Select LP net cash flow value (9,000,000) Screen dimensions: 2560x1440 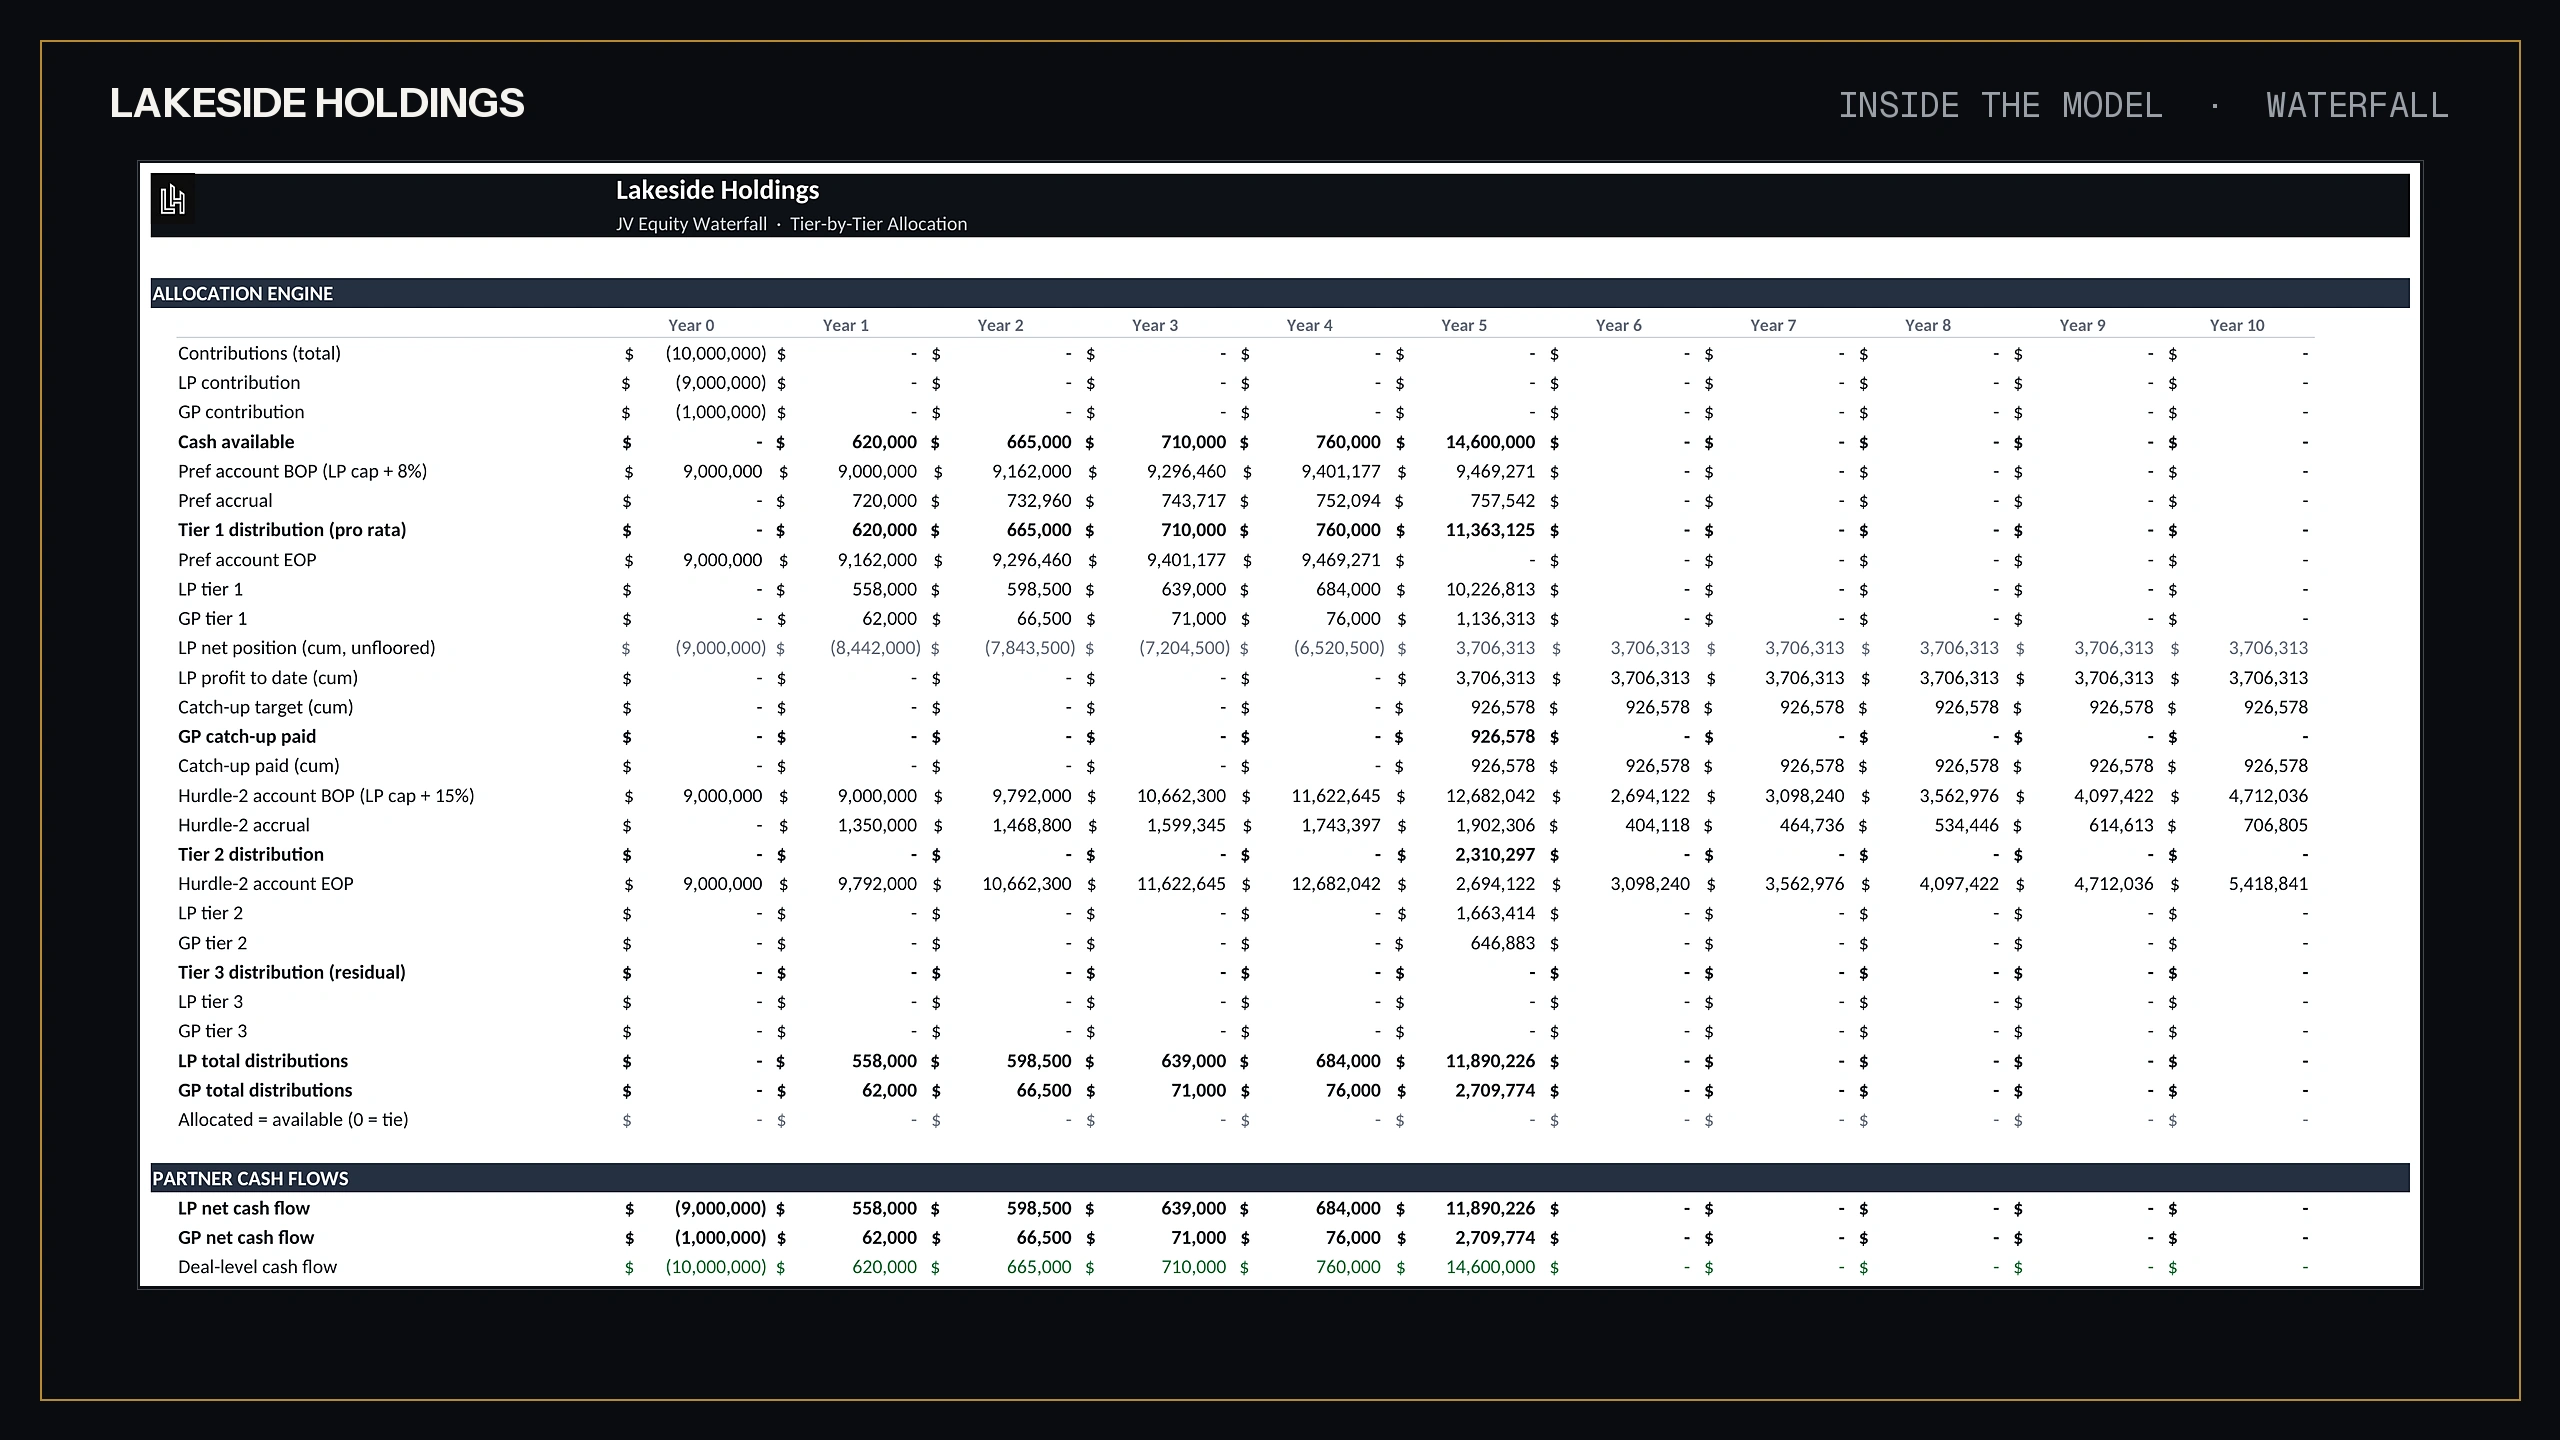[721, 1208]
